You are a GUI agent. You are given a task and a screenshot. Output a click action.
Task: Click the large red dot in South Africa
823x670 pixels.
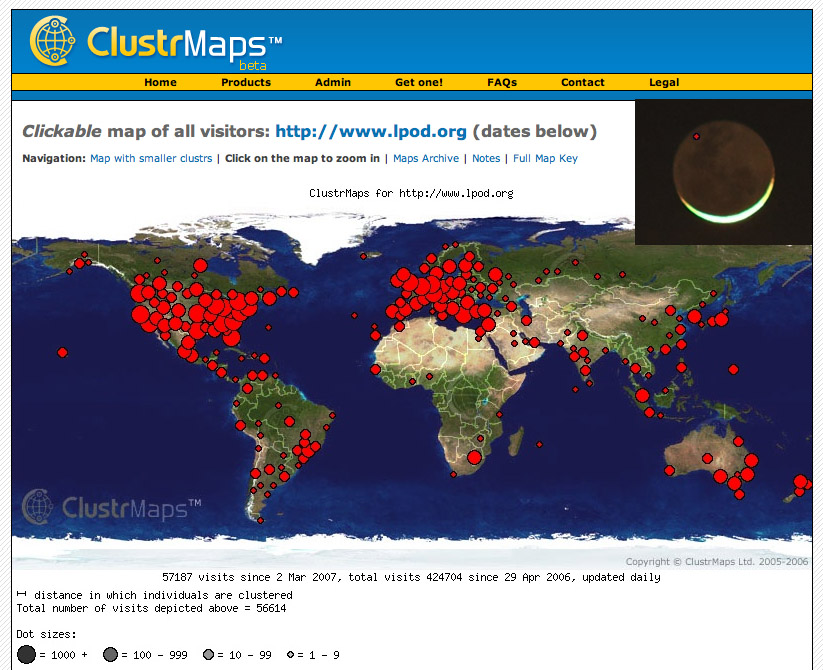[474, 457]
